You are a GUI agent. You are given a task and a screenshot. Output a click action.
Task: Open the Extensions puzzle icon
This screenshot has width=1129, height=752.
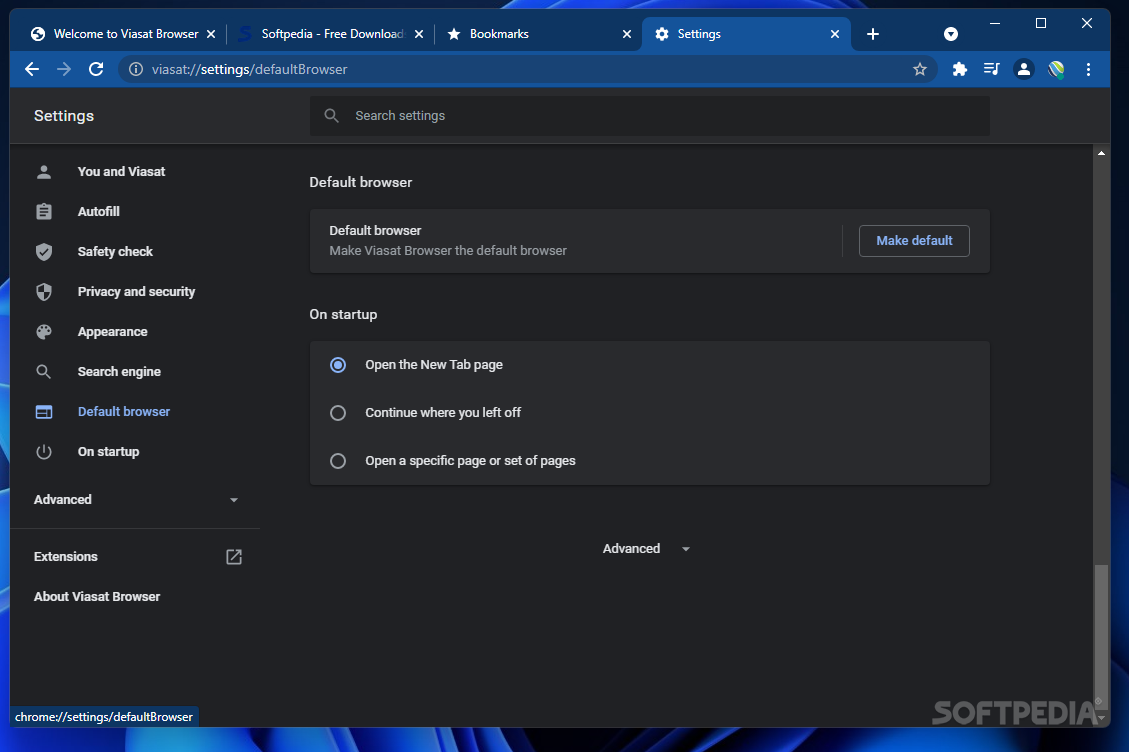959,69
